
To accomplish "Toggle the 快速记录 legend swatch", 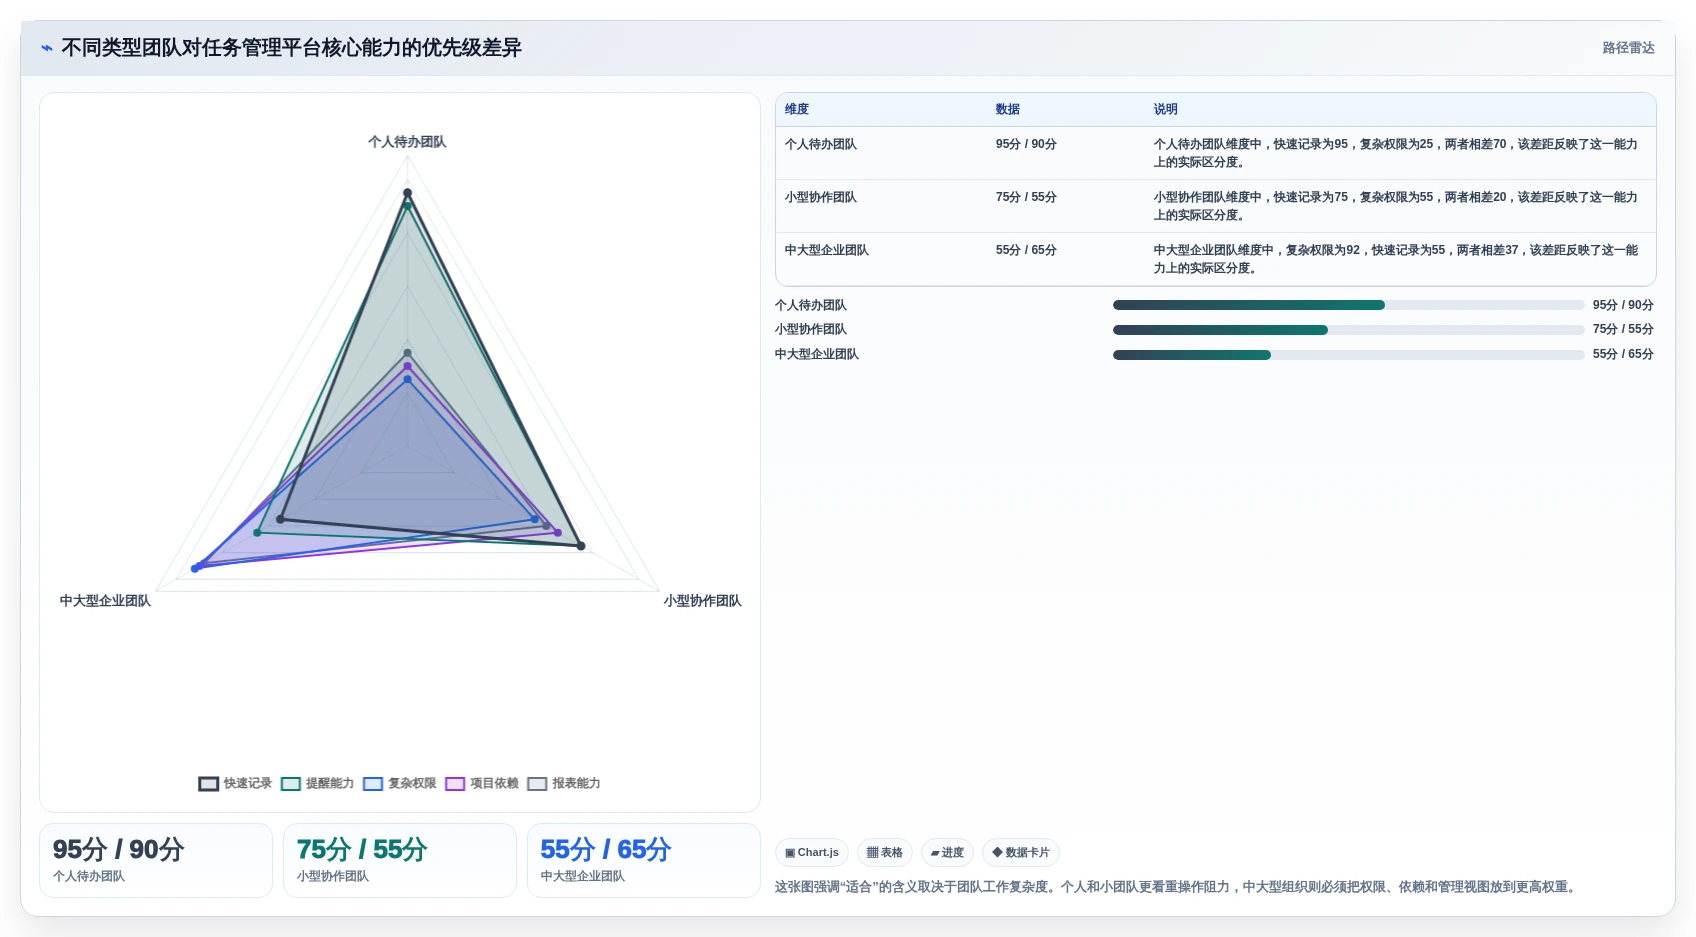I will click(x=208, y=784).
